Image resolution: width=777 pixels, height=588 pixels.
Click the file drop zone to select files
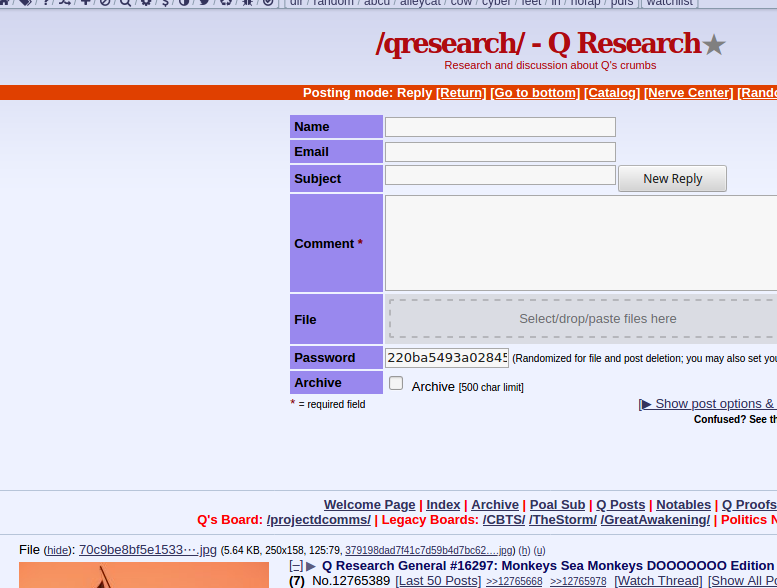point(583,319)
